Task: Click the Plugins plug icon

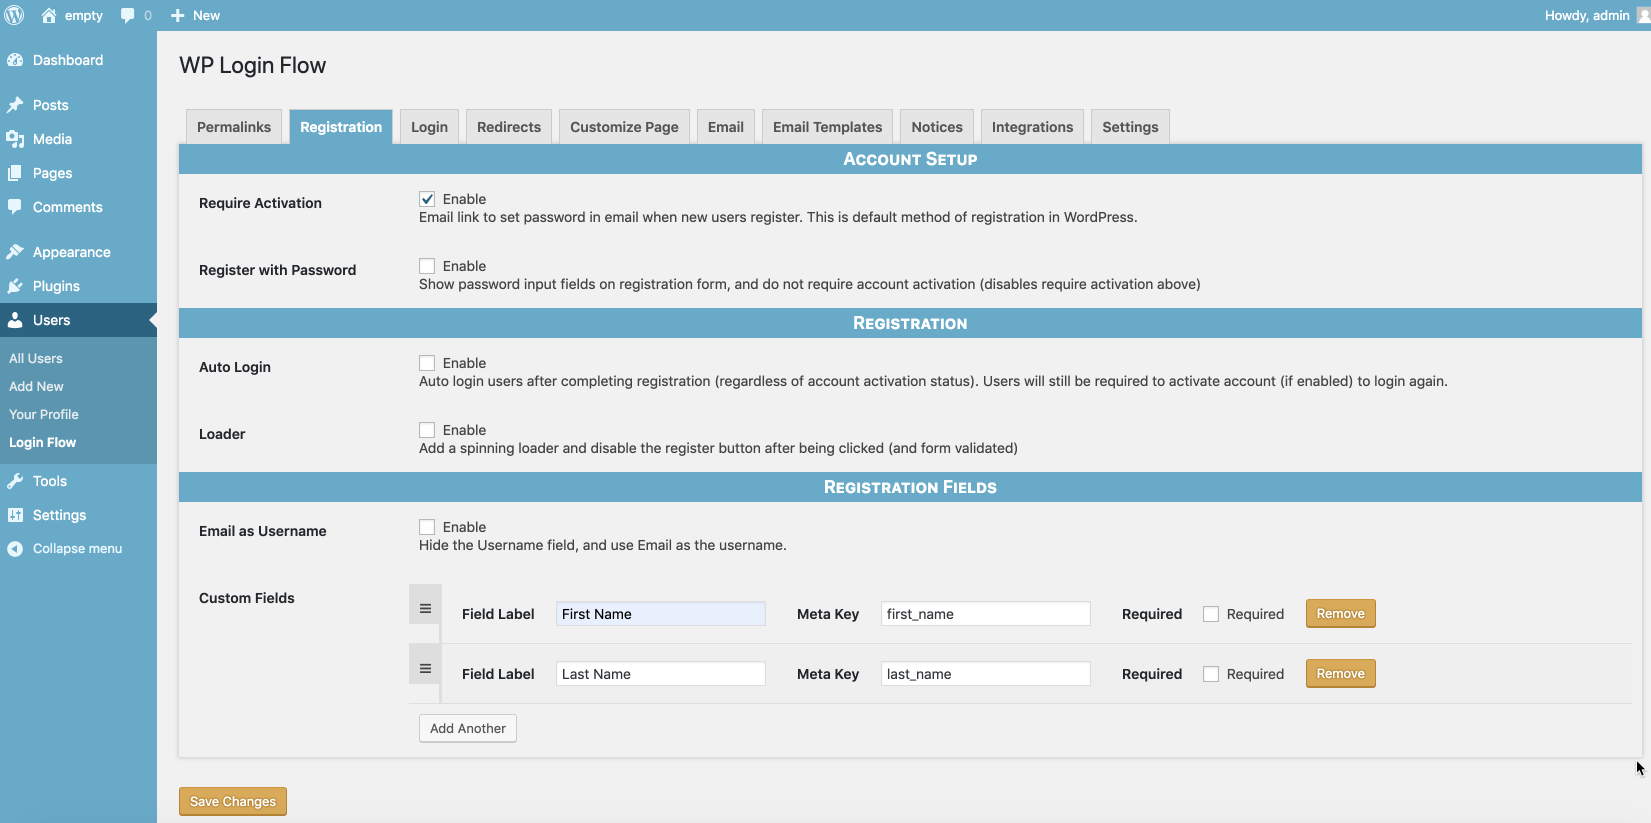Action: [15, 286]
